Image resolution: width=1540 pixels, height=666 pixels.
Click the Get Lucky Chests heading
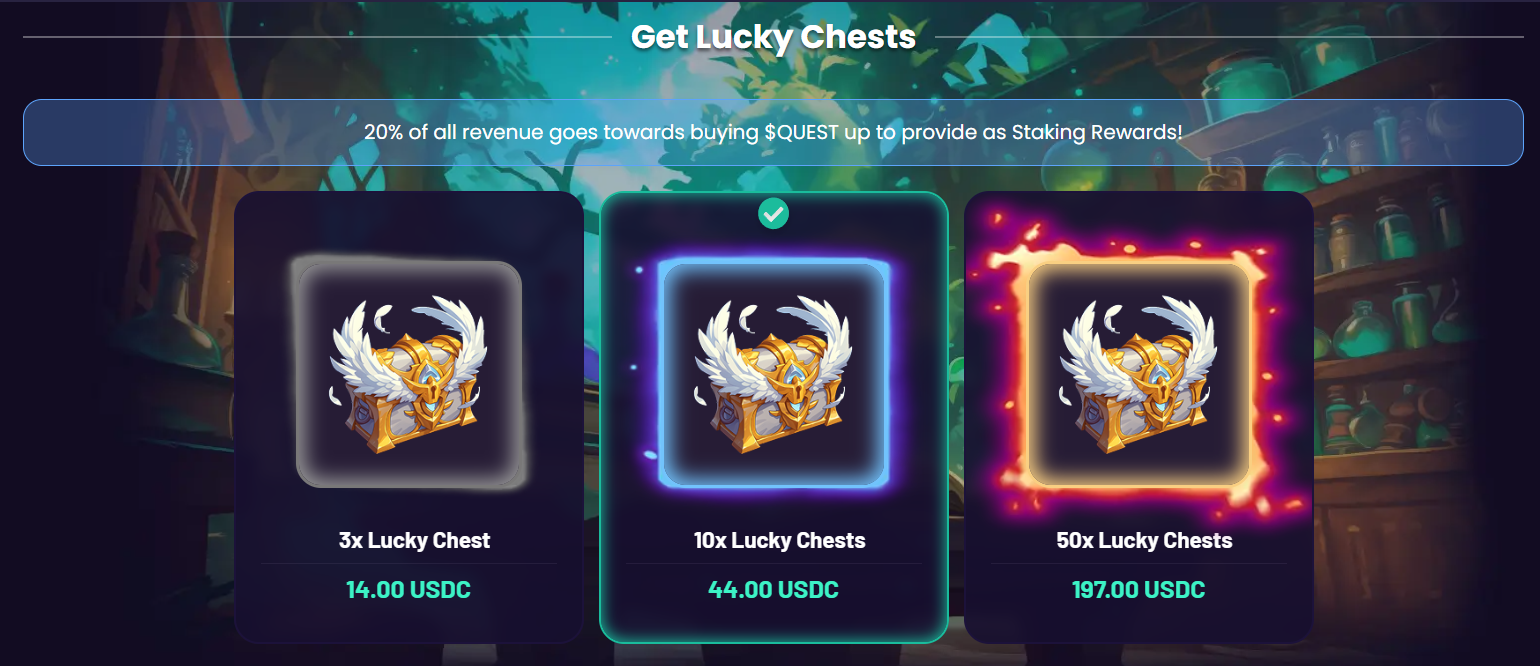(x=773, y=37)
